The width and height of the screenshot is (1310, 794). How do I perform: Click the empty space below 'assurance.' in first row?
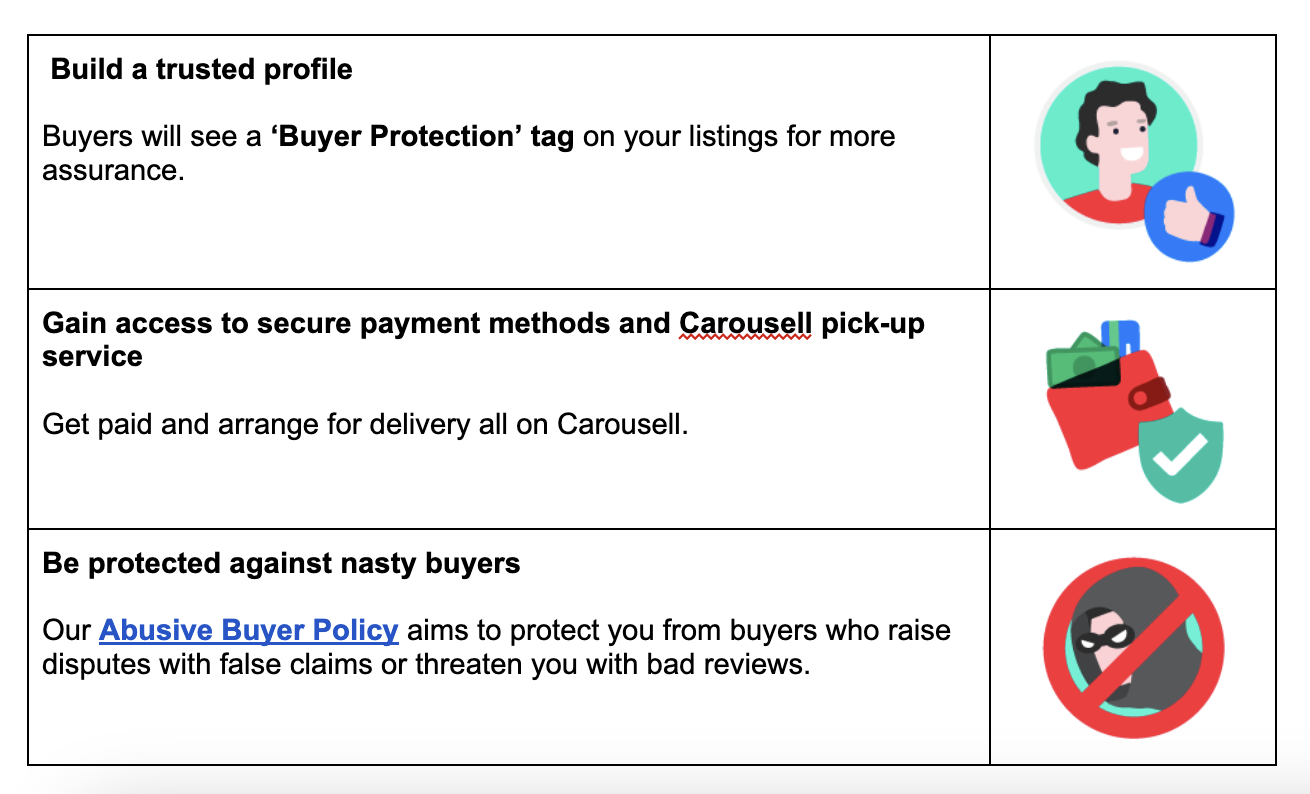pos(508,235)
